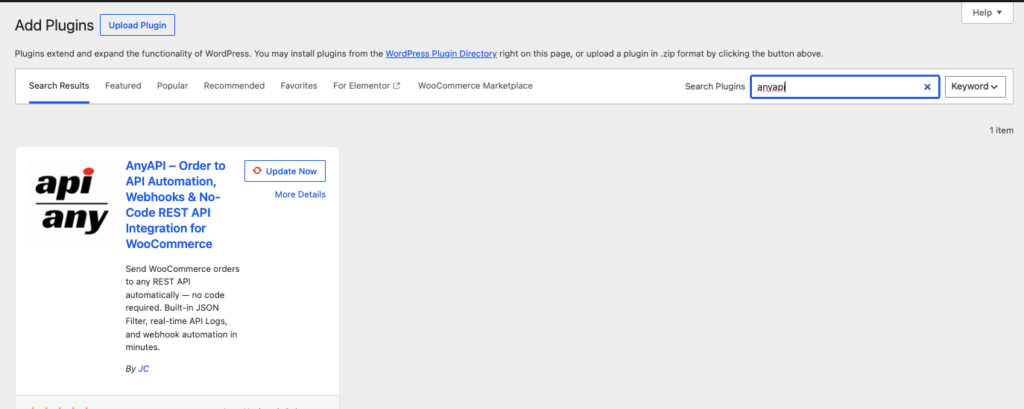Open the Popular plugins tab
The image size is (1024, 409).
[x=172, y=86]
